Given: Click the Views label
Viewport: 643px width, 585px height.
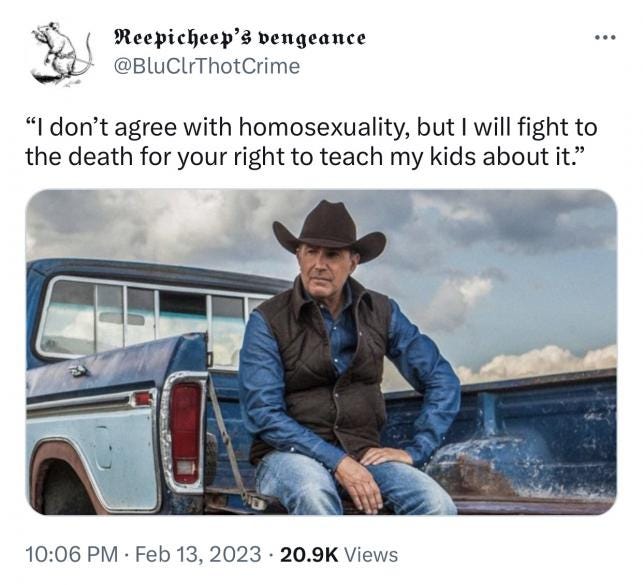Looking at the screenshot, I should point(371,555).
